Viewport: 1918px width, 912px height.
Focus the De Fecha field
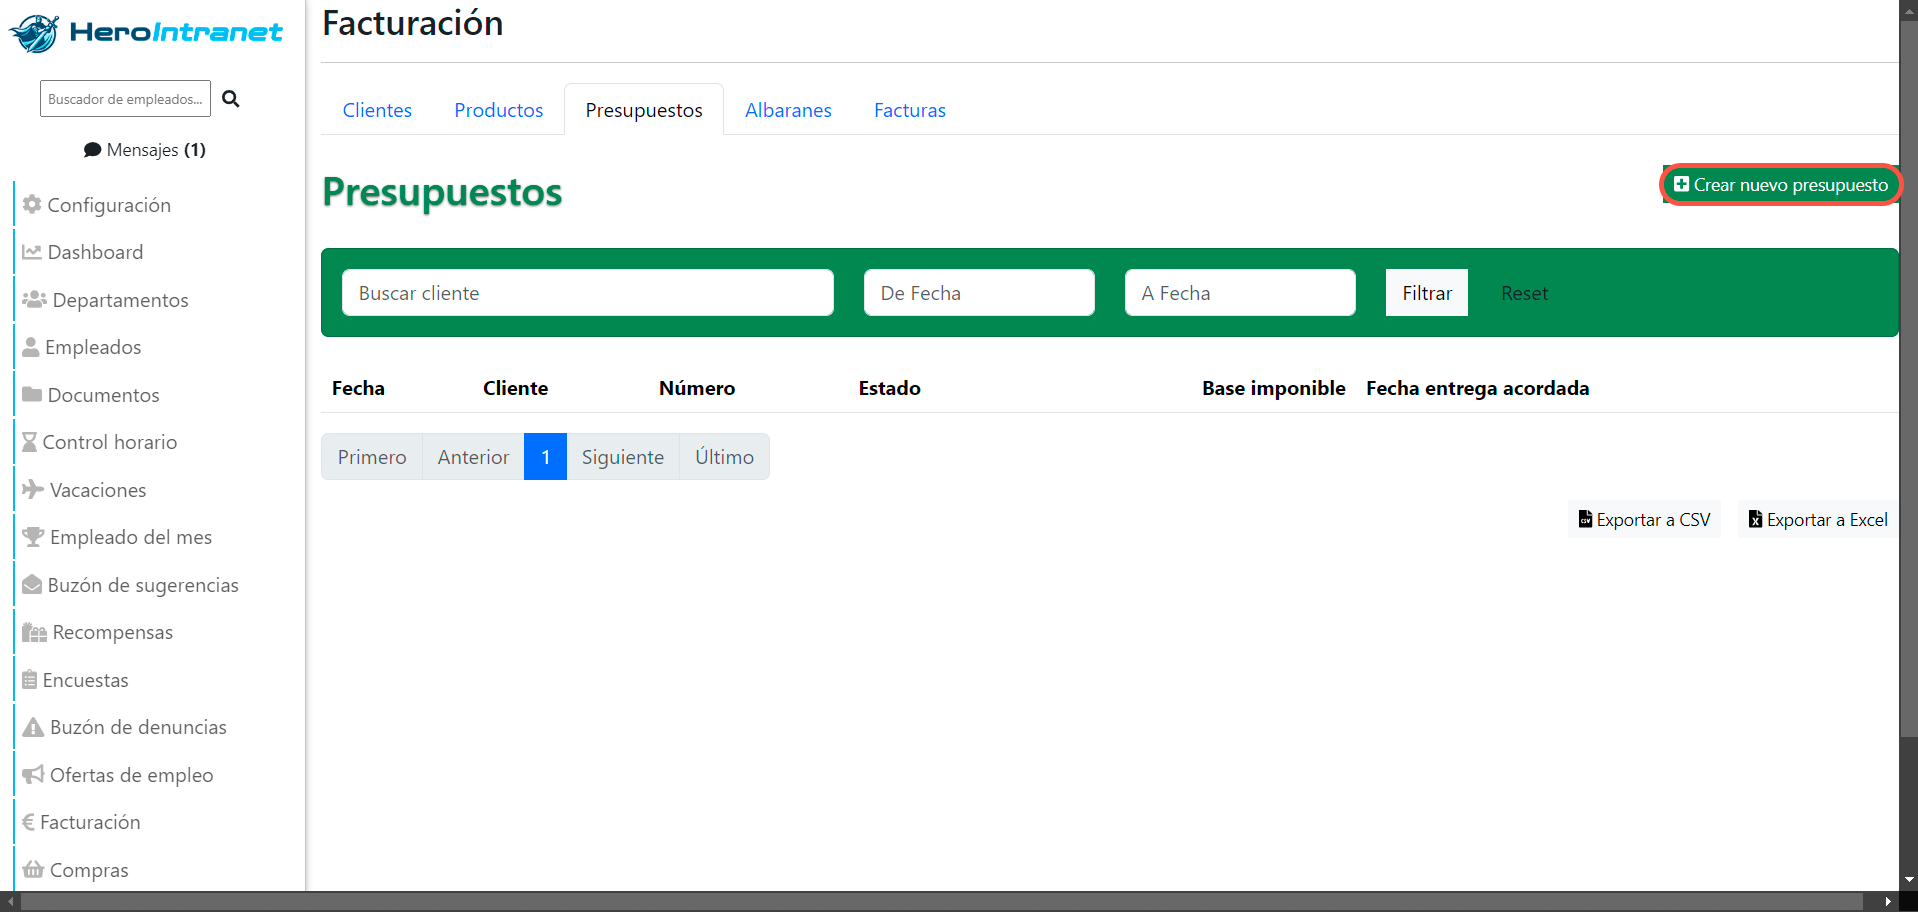(x=979, y=293)
